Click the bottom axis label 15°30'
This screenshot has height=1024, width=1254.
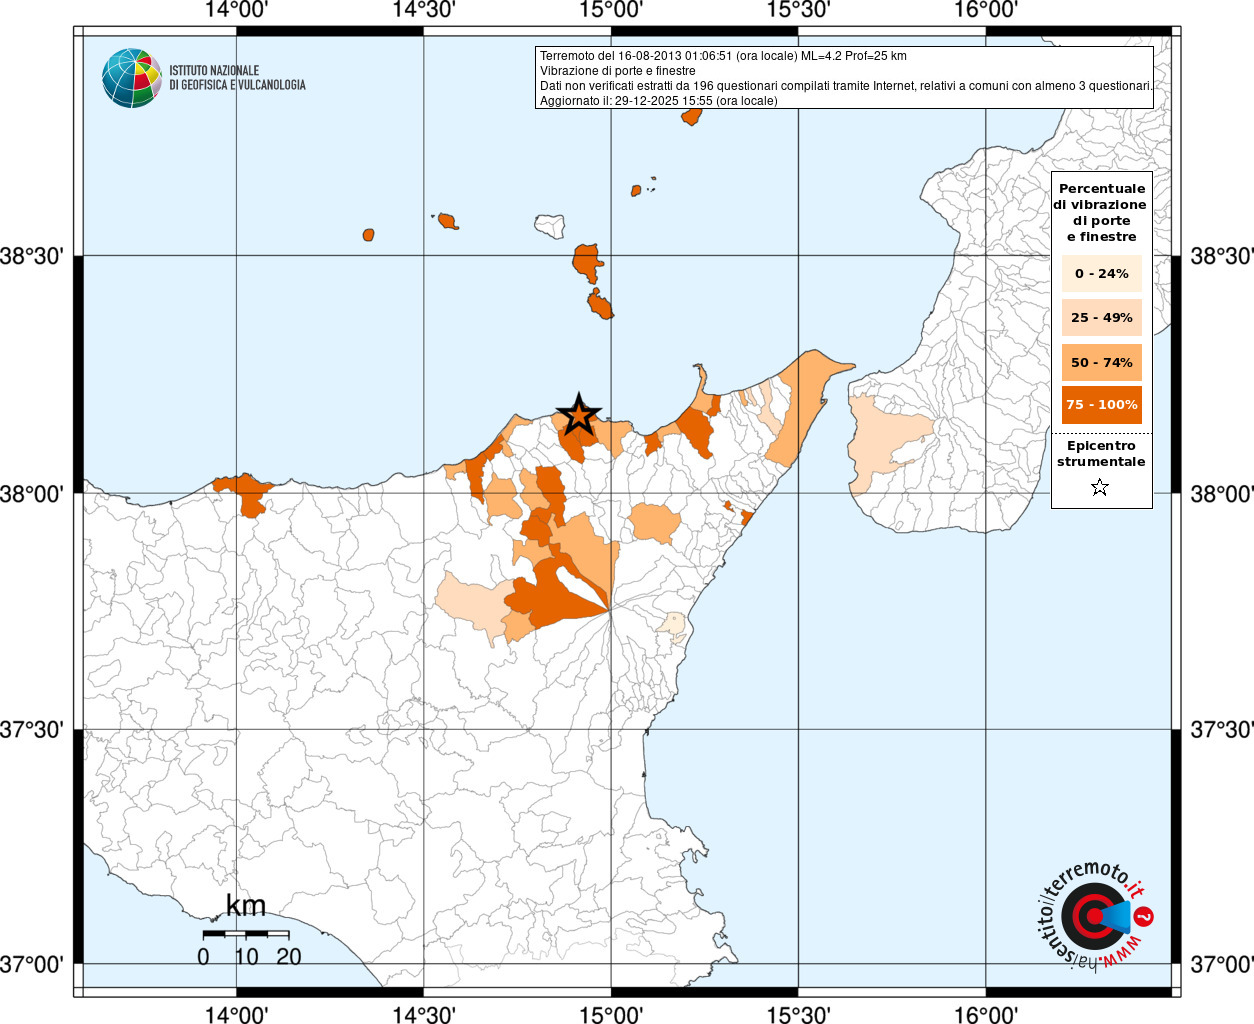[798, 1015]
